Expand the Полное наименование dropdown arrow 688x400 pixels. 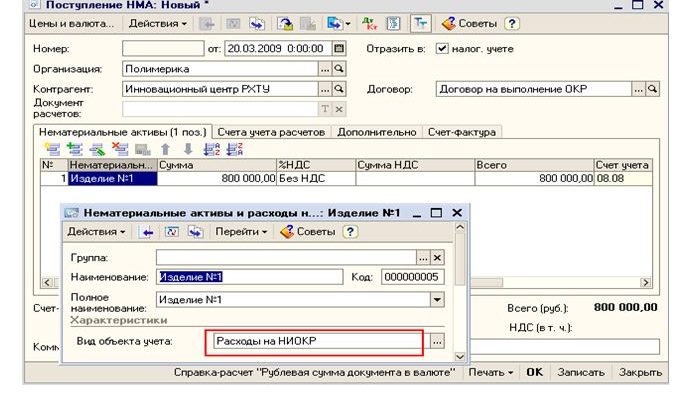[x=436, y=299]
